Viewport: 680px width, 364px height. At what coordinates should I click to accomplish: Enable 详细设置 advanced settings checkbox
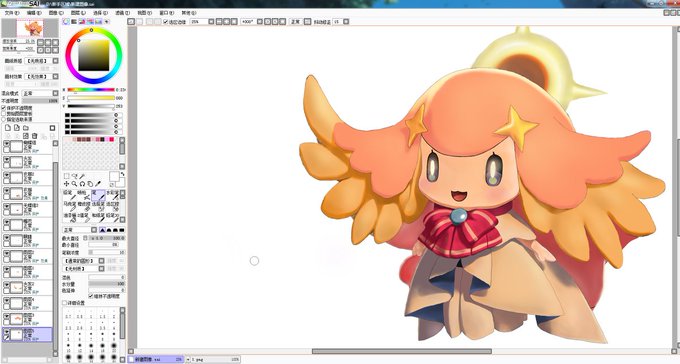click(64, 303)
